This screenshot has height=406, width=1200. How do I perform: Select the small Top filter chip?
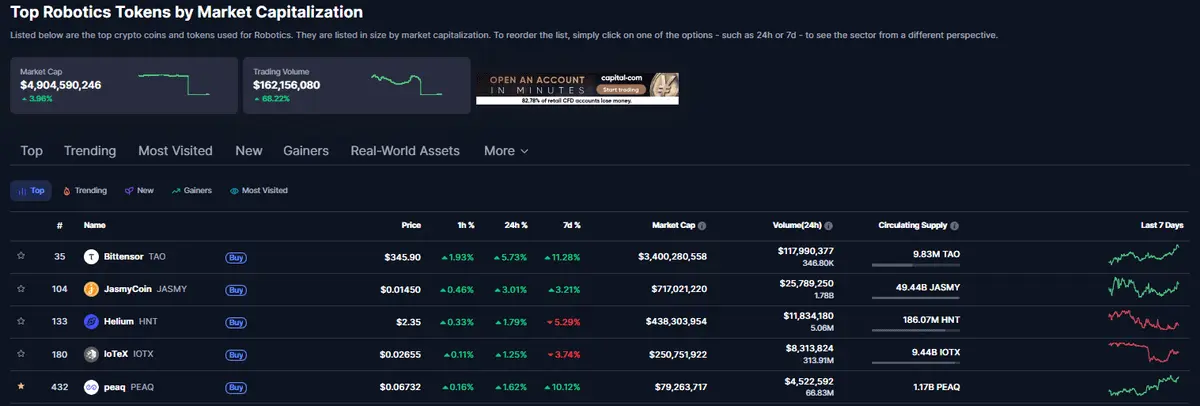coord(31,190)
